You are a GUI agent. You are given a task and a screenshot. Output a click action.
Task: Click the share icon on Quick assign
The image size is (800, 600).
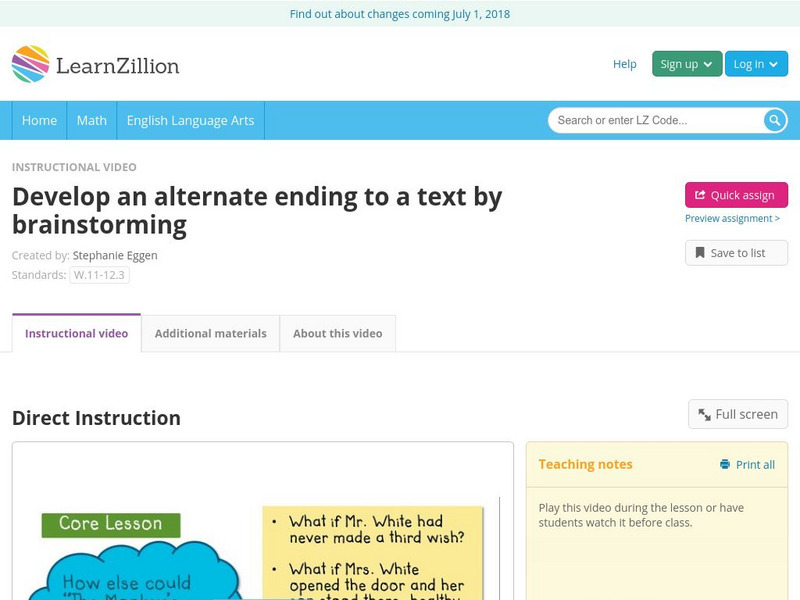(x=699, y=195)
